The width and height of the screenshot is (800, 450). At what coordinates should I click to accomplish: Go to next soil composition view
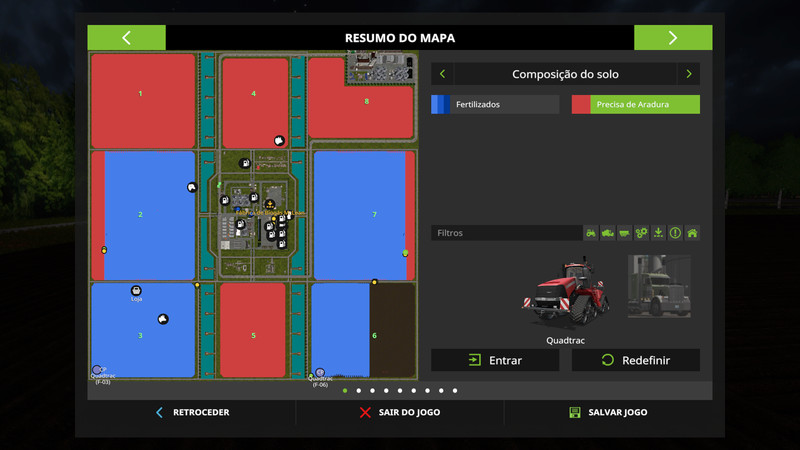pyautogui.click(x=688, y=74)
